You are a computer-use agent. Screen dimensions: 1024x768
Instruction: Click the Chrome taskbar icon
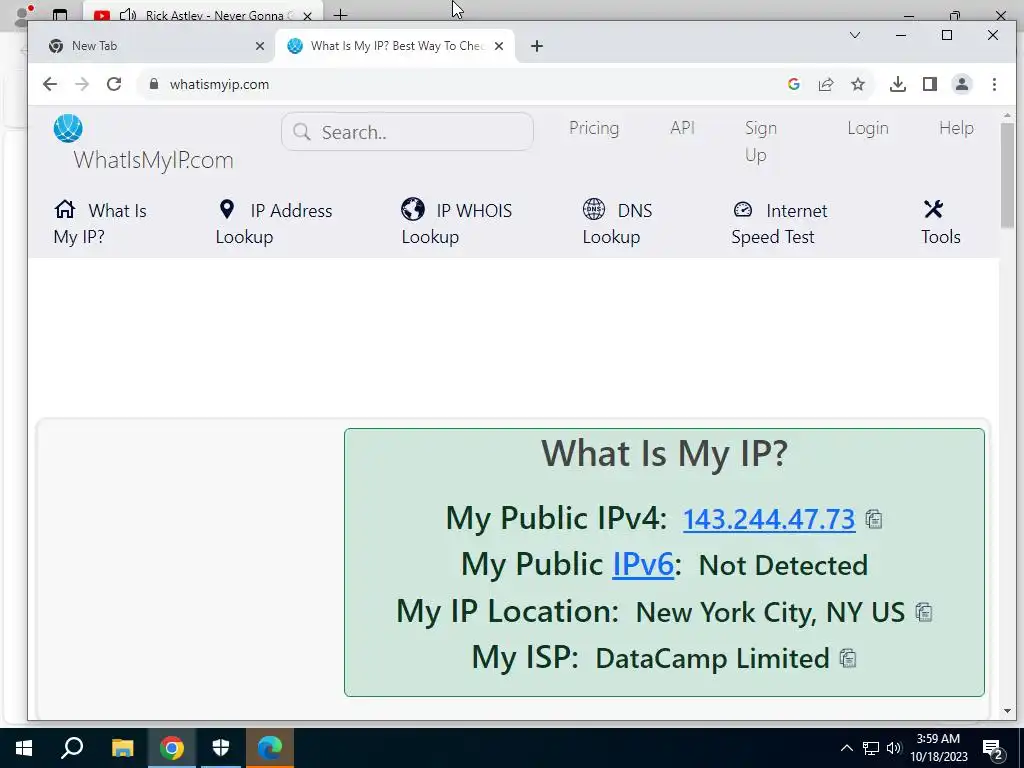172,748
